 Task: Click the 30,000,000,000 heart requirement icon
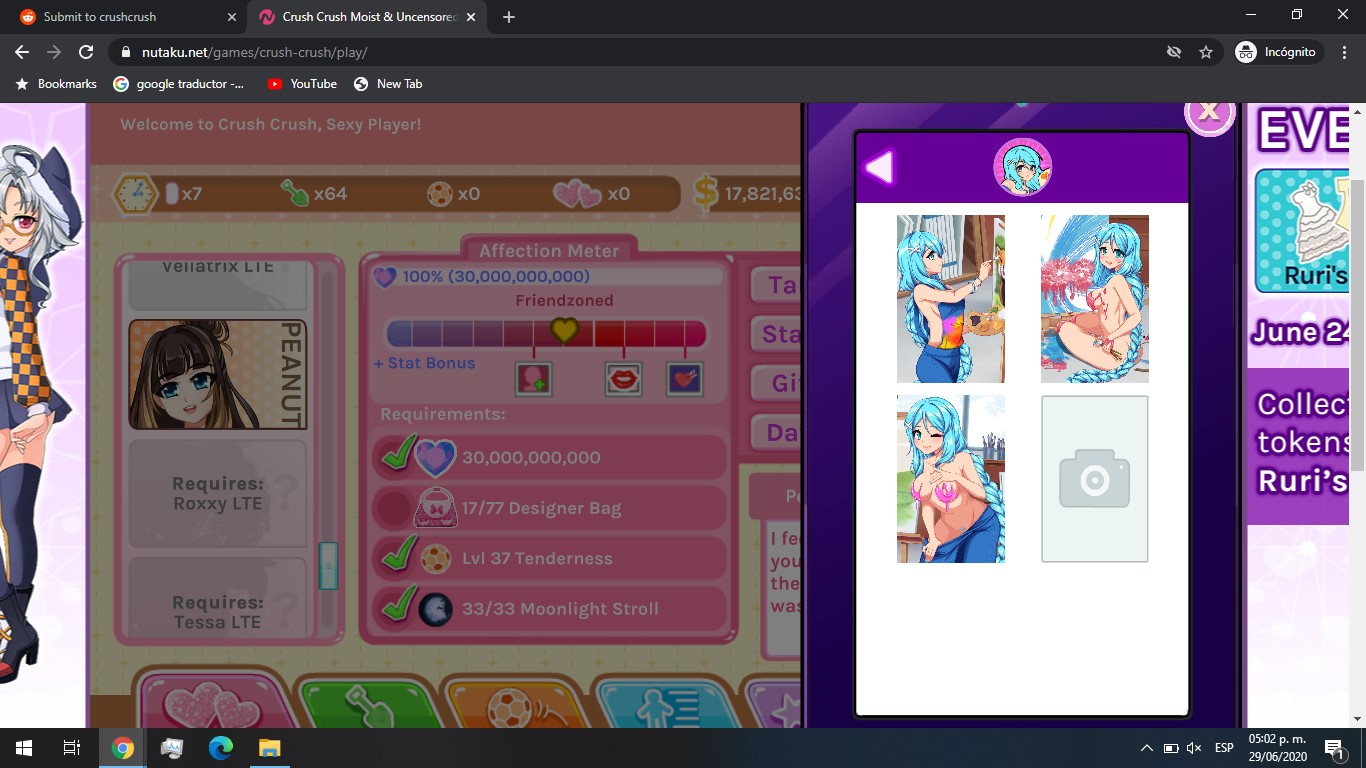point(435,458)
